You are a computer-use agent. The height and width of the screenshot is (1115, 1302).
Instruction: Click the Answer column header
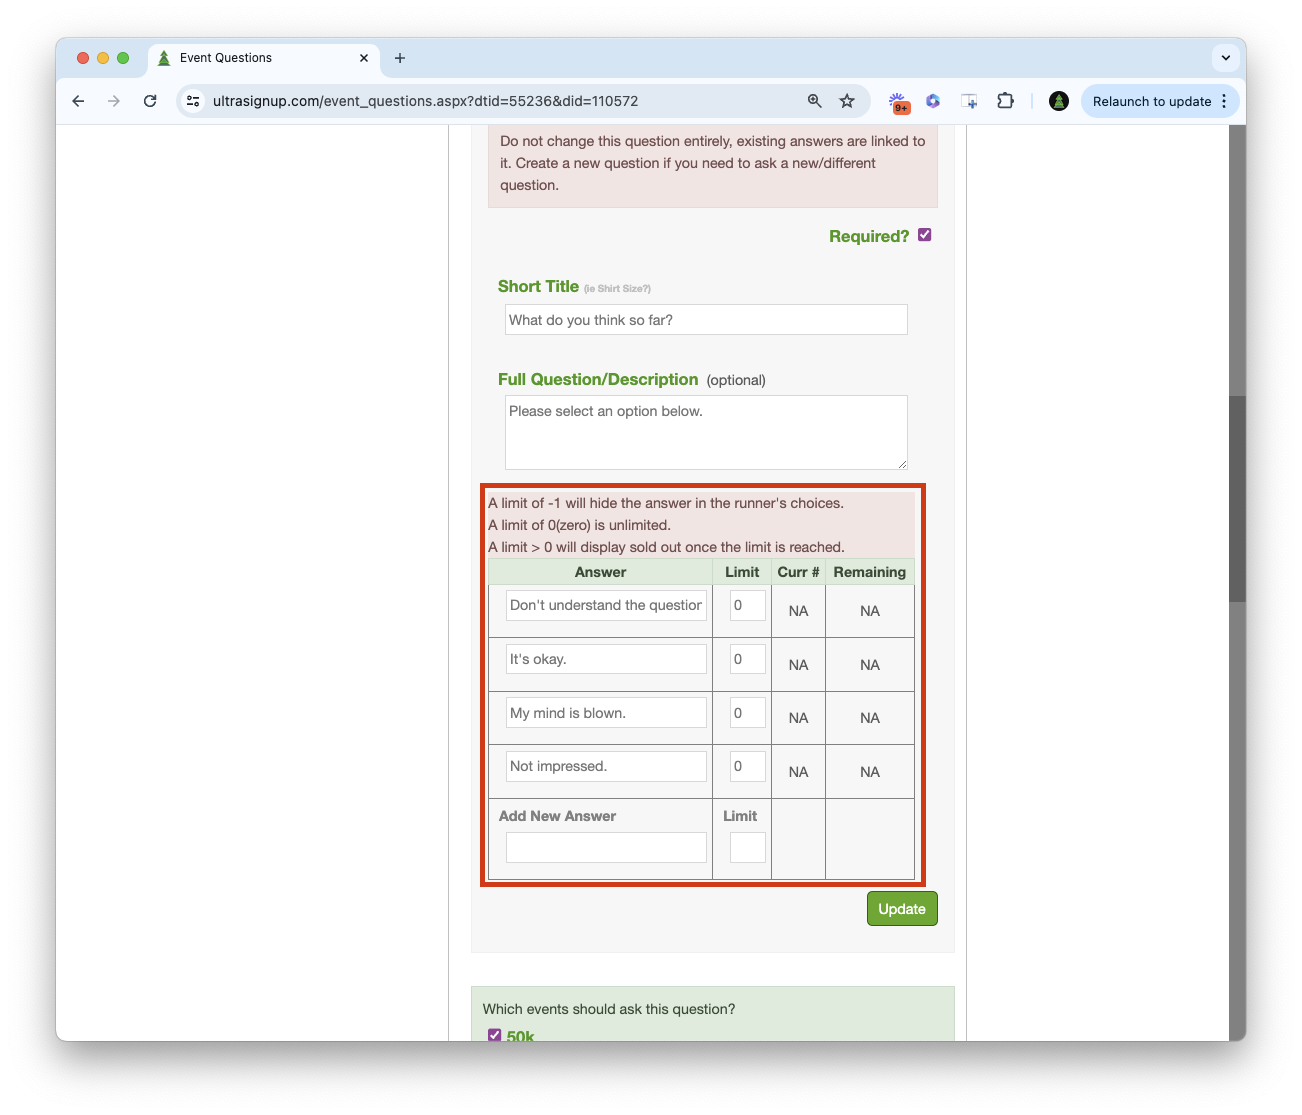tap(600, 572)
